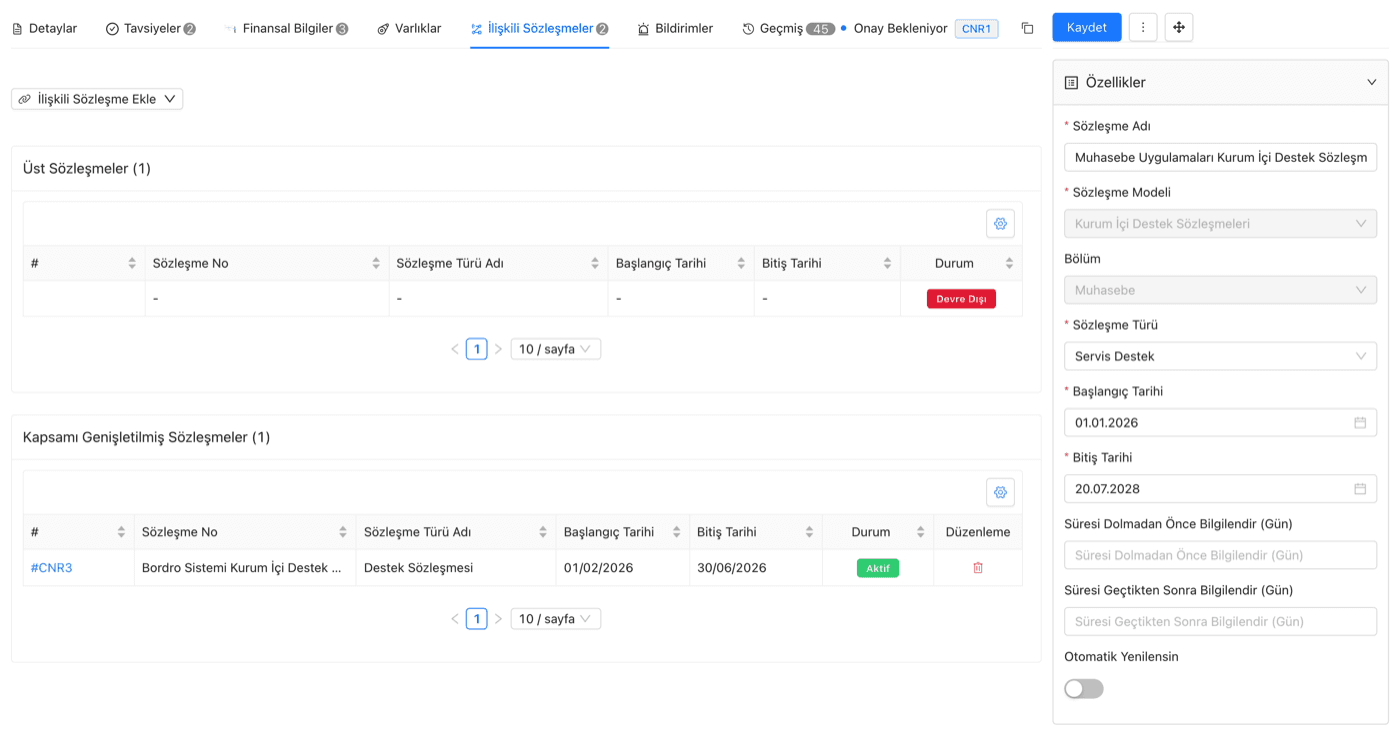Collapse the Özellikler panel chevron
Viewport: 1400px width, 732px height.
click(x=1371, y=82)
